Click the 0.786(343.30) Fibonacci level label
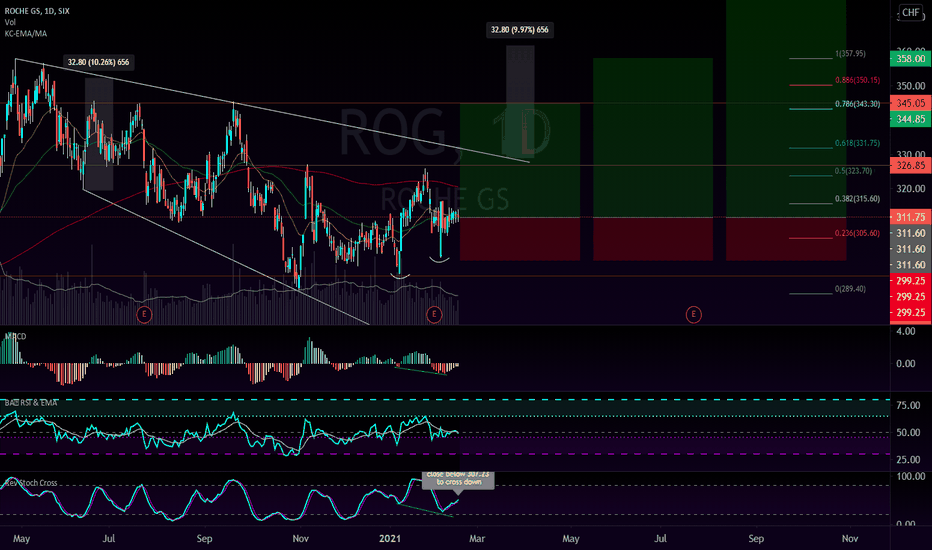The image size is (932, 550). (x=857, y=103)
